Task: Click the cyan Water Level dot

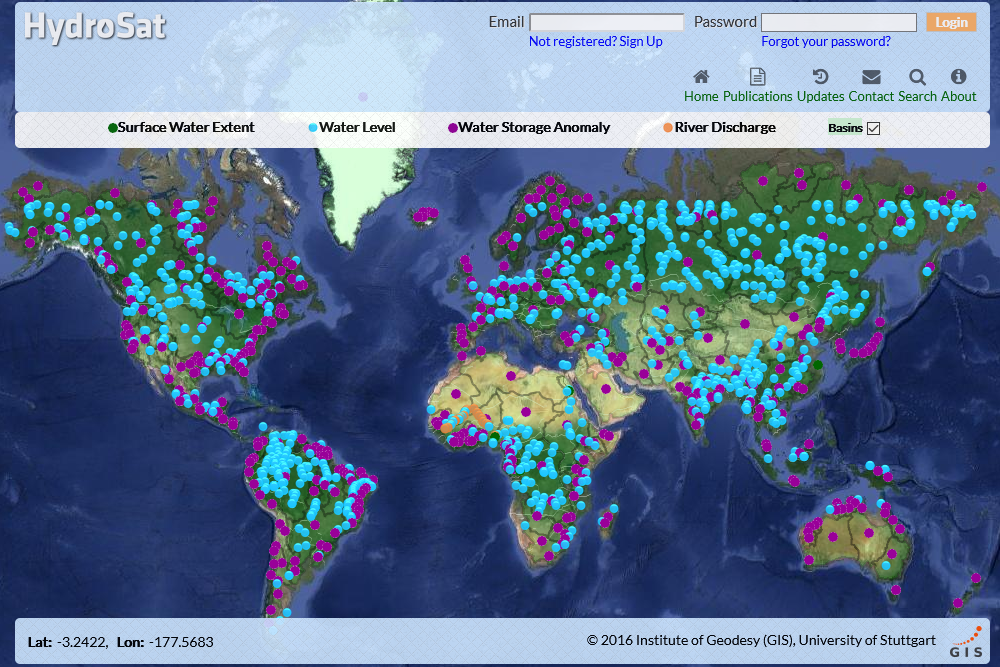Action: tap(313, 128)
